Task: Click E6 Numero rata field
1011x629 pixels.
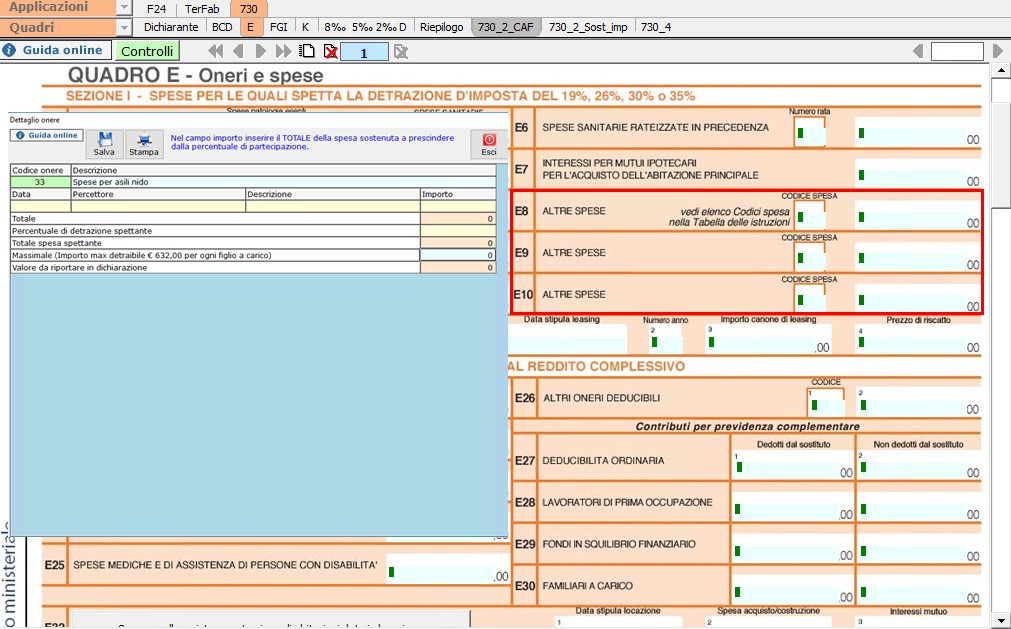Action: coord(810,132)
